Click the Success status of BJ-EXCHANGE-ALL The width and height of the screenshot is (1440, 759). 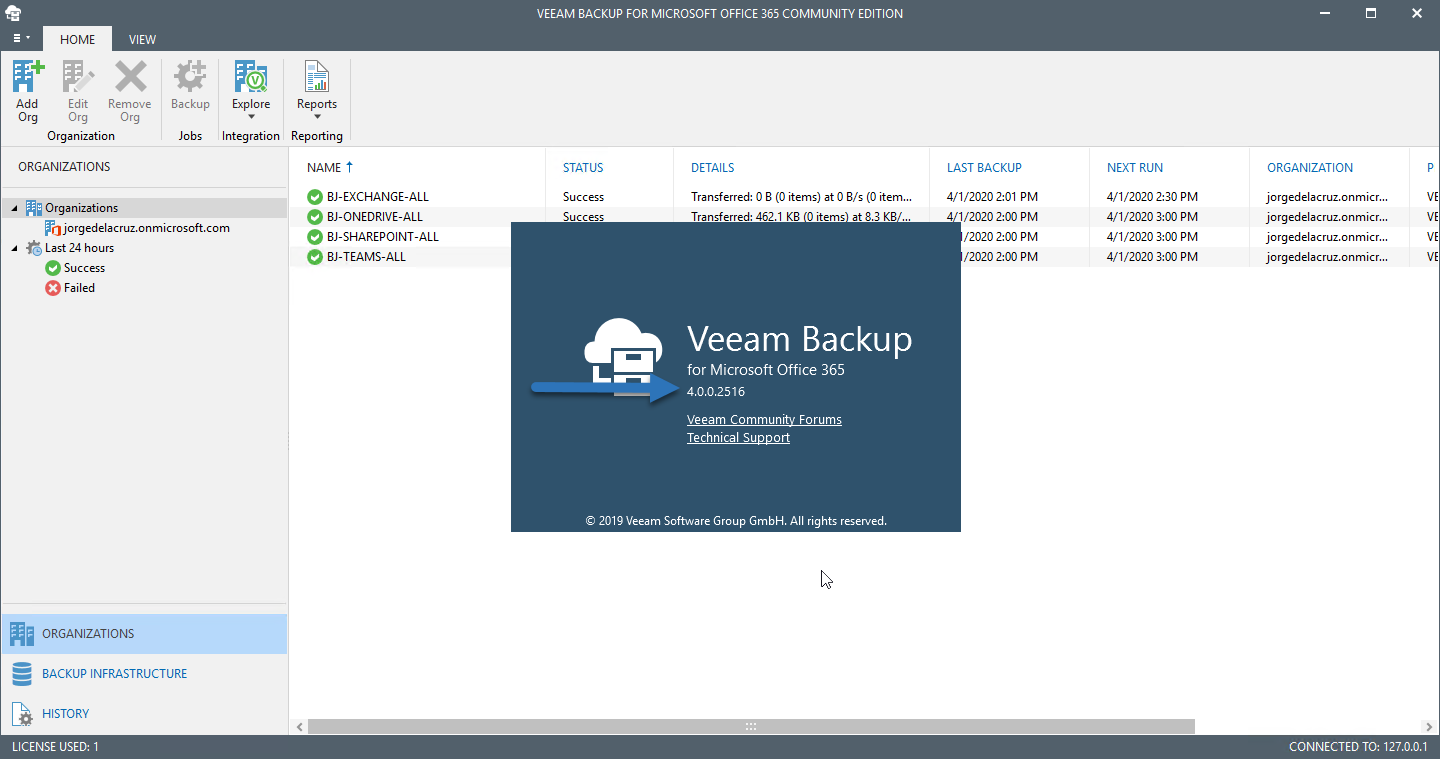[x=583, y=197]
